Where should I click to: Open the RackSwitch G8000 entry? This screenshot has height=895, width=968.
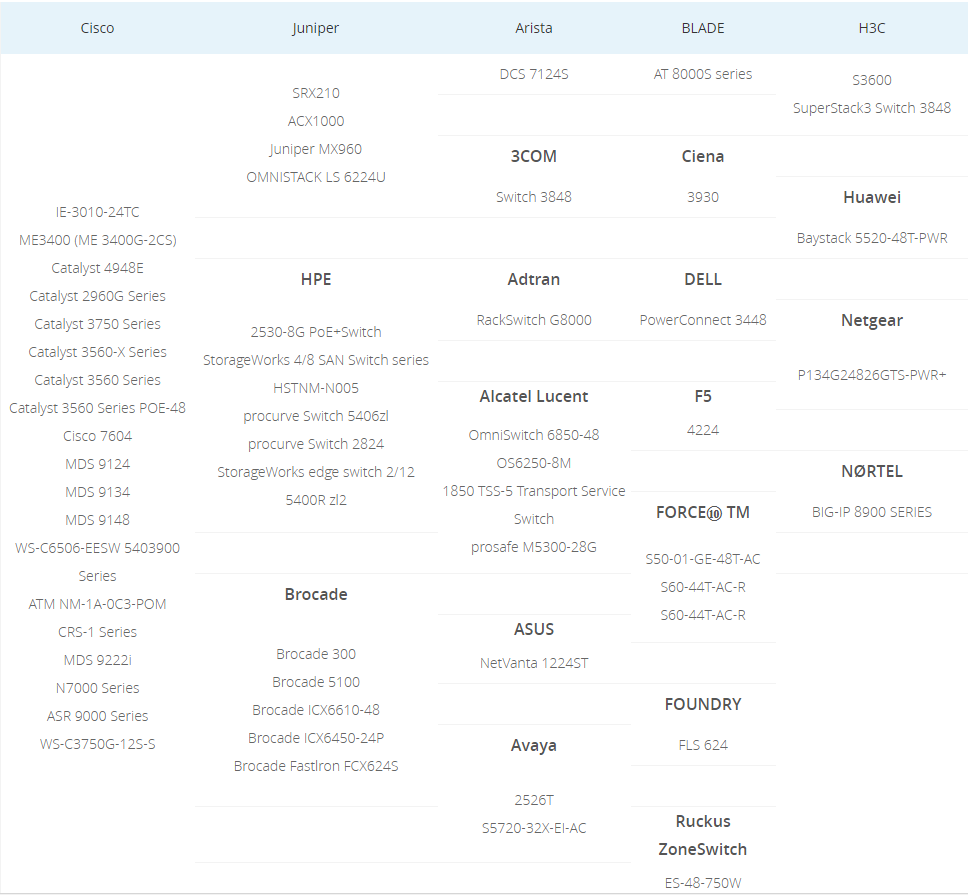click(533, 320)
